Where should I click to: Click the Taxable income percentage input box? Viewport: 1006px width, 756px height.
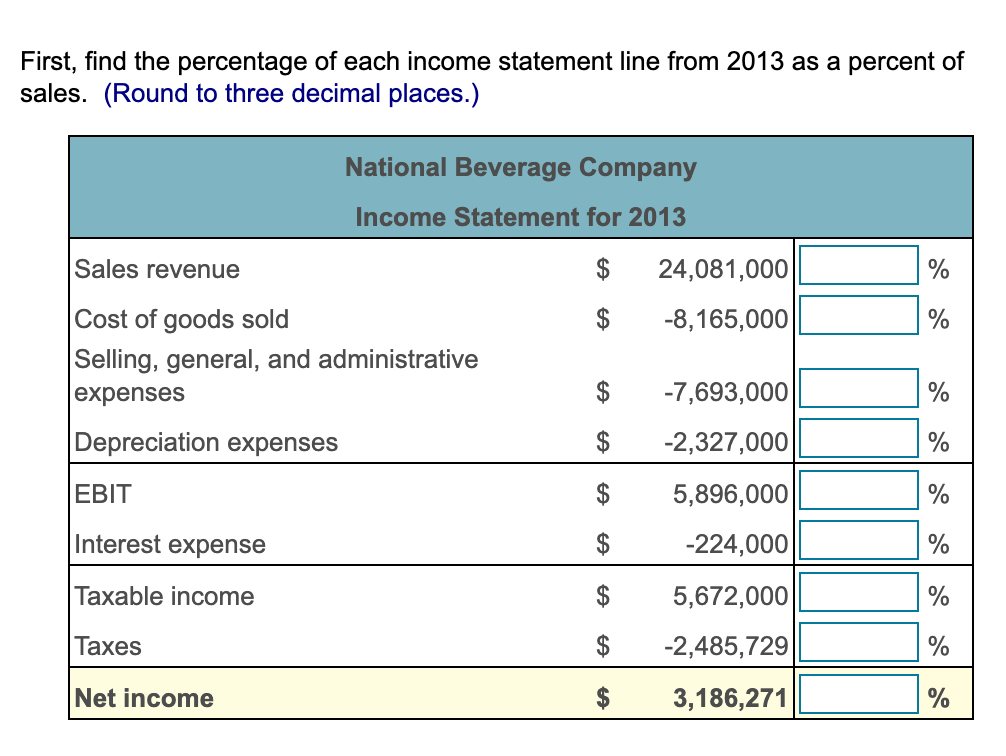(x=857, y=594)
